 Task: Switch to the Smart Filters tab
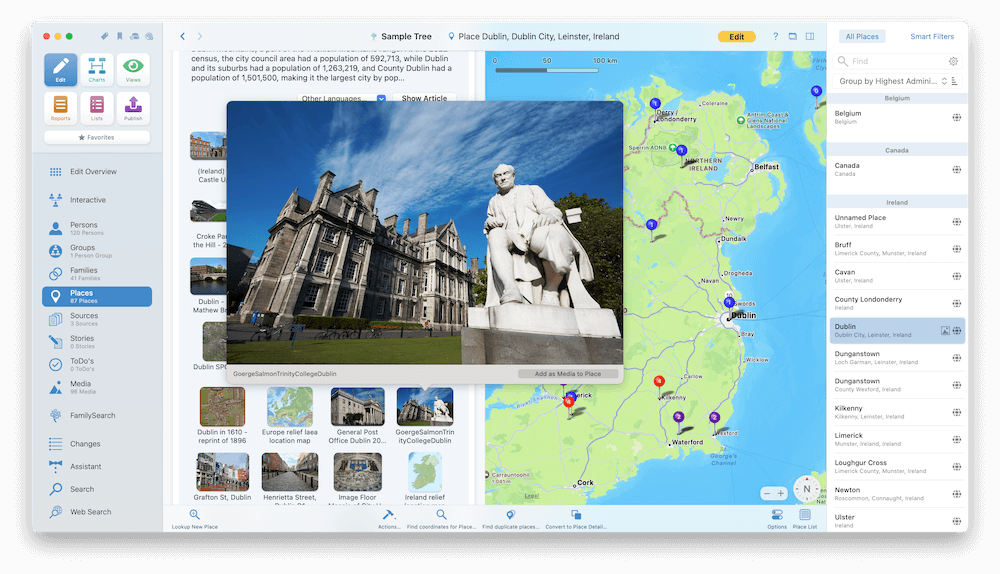[x=931, y=37]
